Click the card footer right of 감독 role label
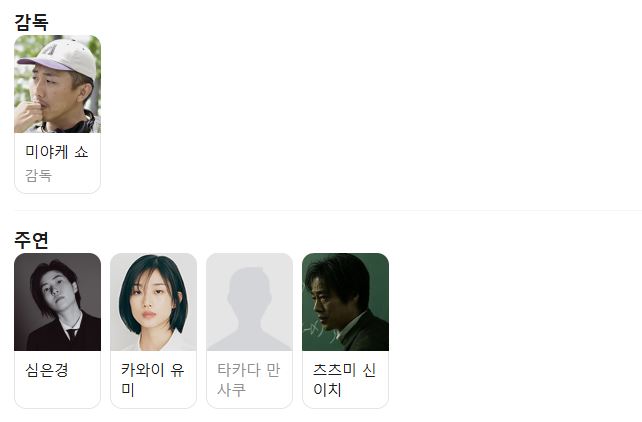The width and height of the screenshot is (642, 422). coord(76,176)
